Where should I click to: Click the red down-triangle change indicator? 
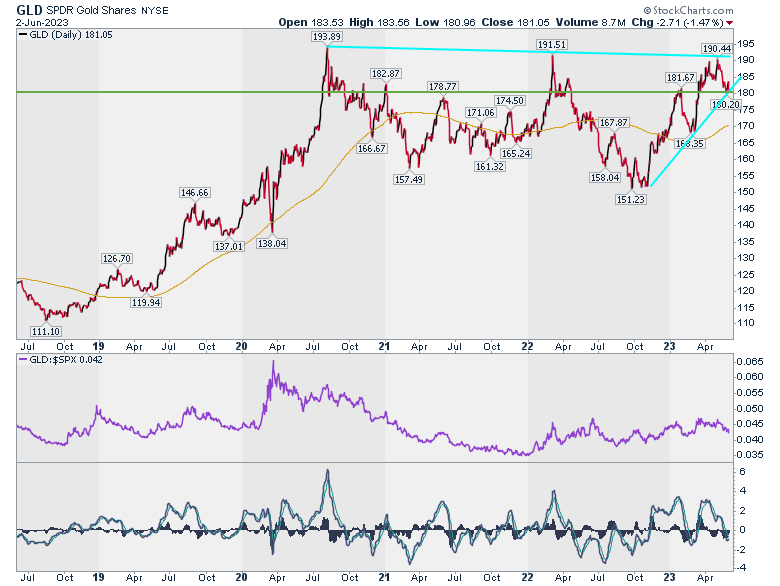point(729,23)
